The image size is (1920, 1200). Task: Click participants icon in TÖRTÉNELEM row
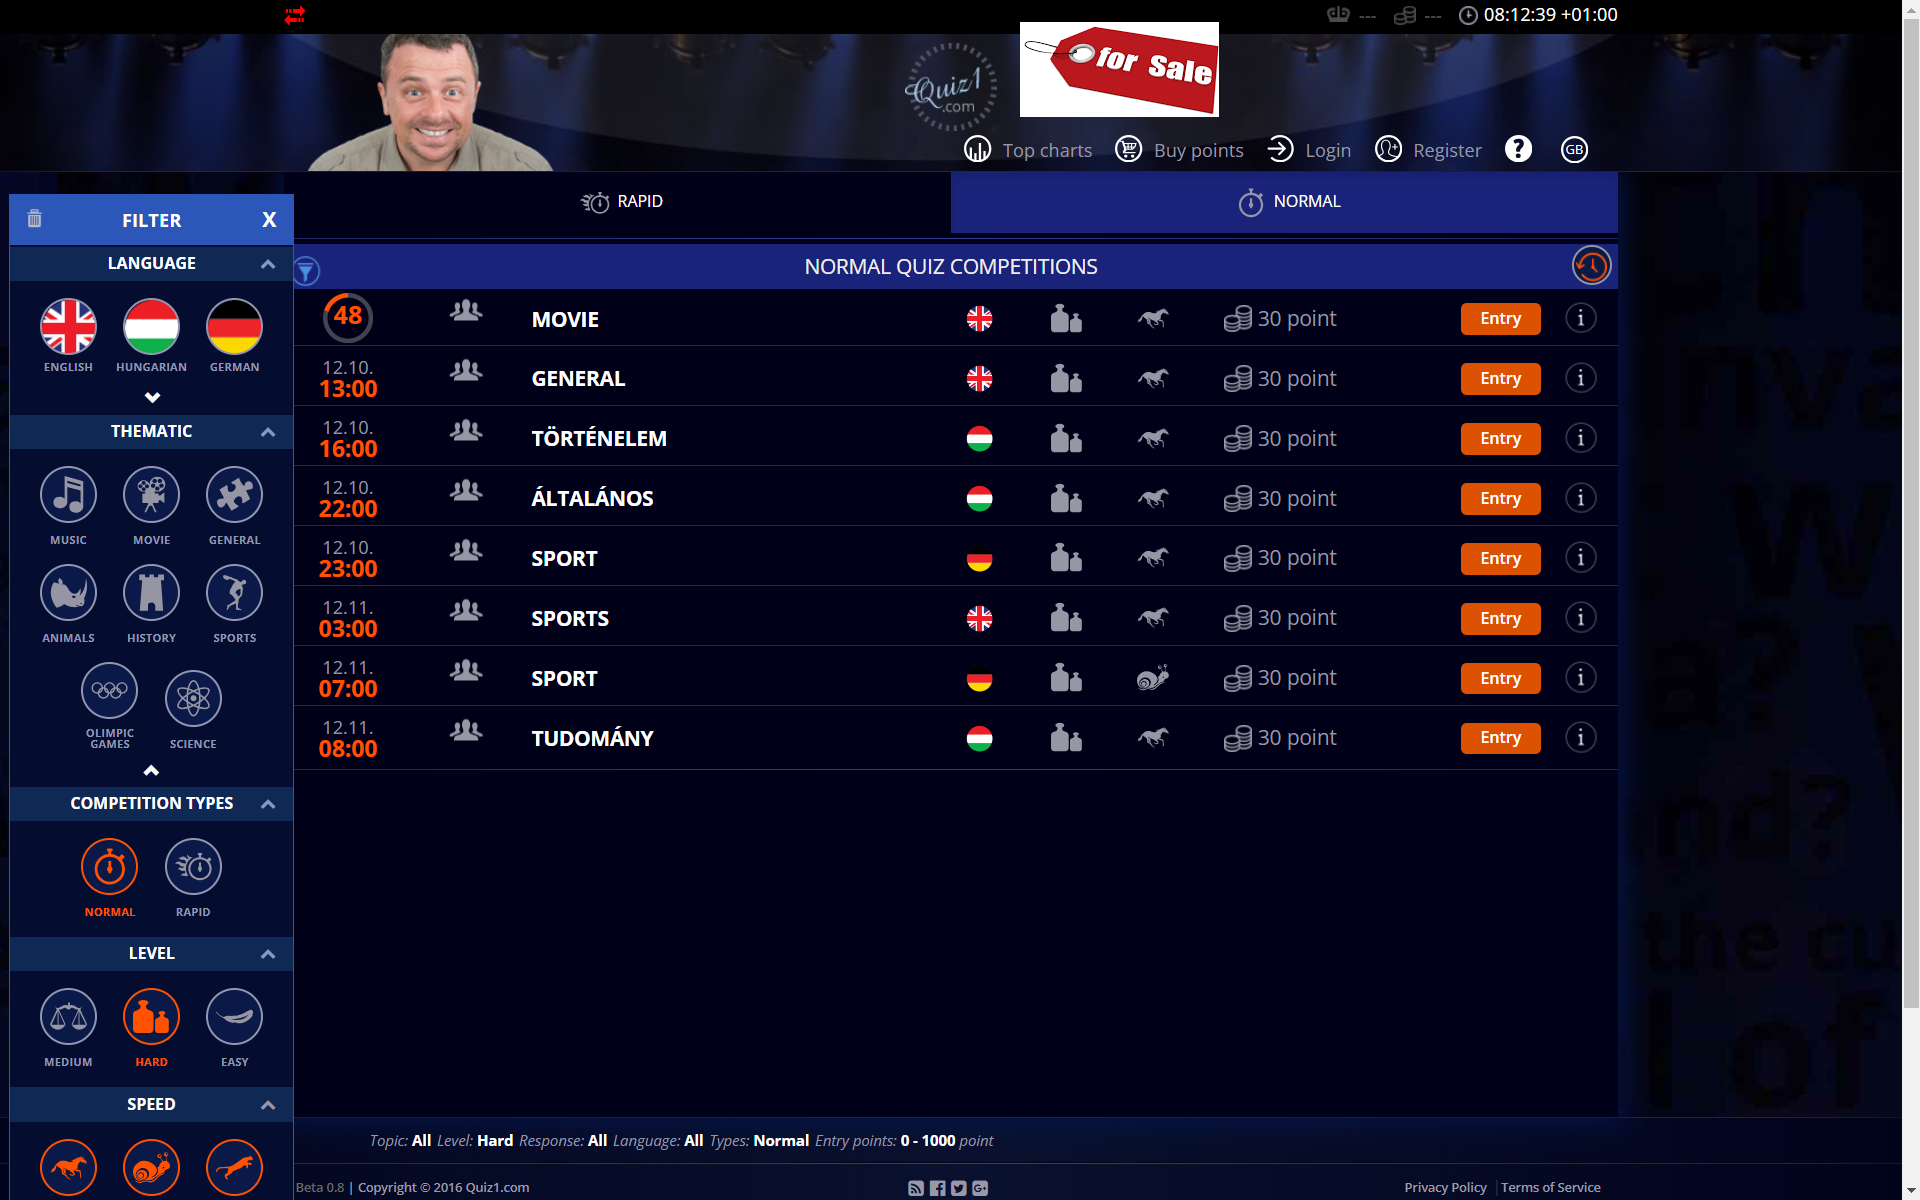[466, 431]
